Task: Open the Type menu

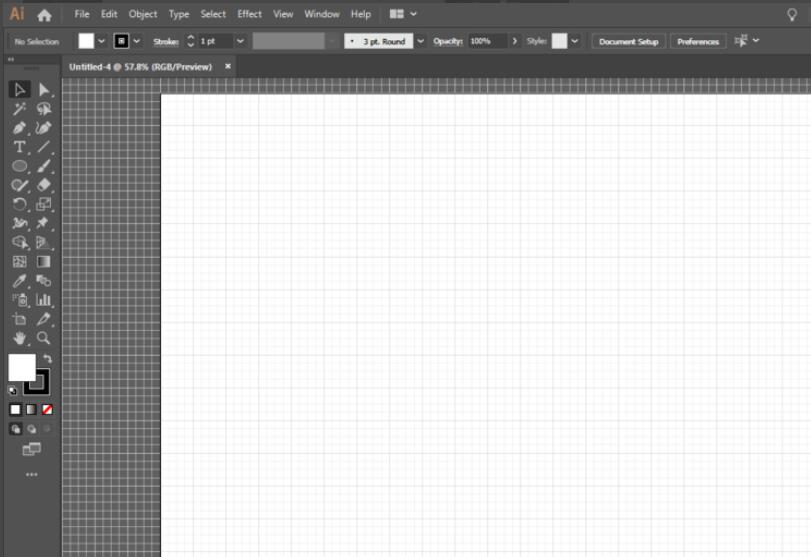Action: click(179, 14)
